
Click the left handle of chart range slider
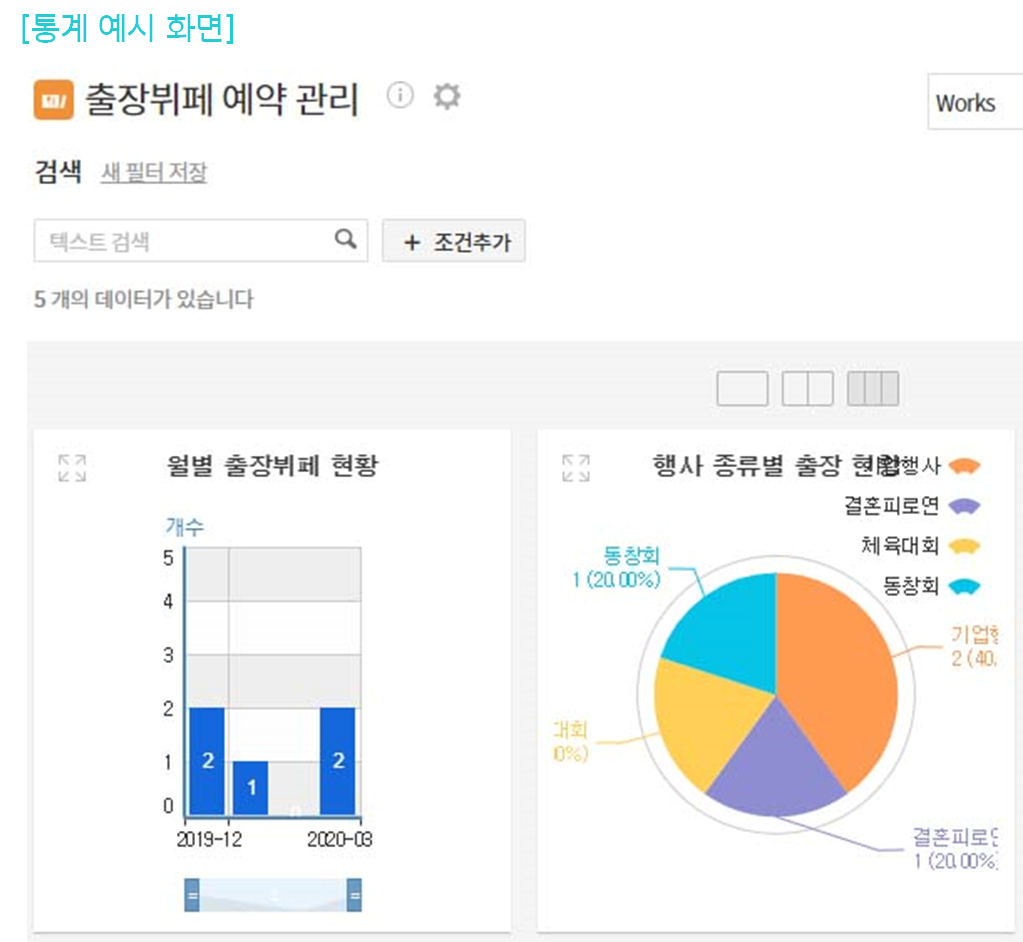192,895
